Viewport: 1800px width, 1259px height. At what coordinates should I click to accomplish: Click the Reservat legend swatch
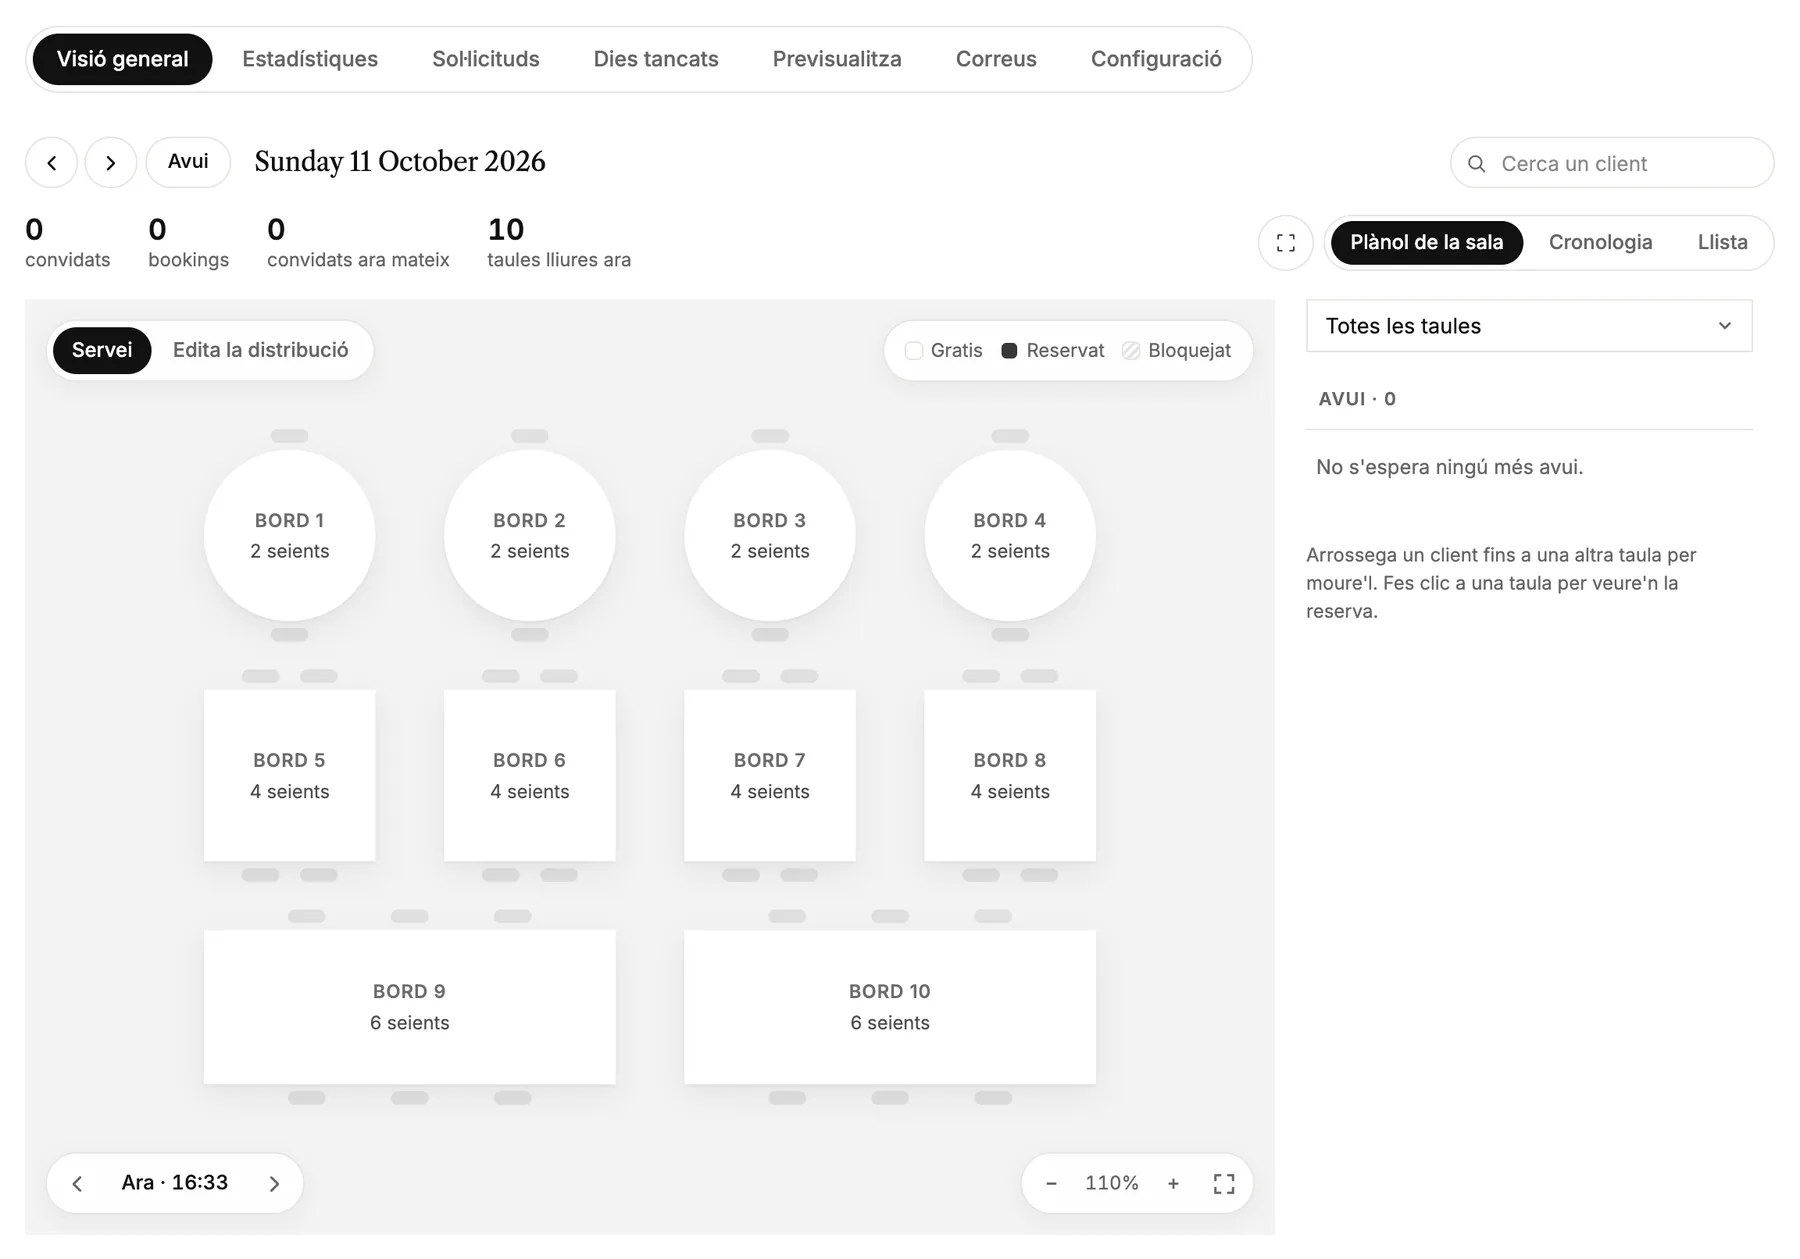[1009, 351]
